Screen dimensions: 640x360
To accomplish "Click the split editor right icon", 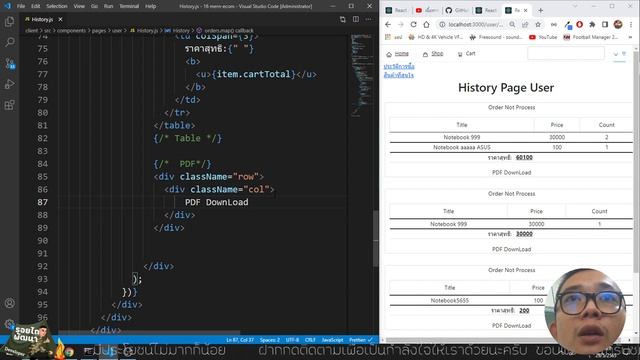I will pos(356,19).
